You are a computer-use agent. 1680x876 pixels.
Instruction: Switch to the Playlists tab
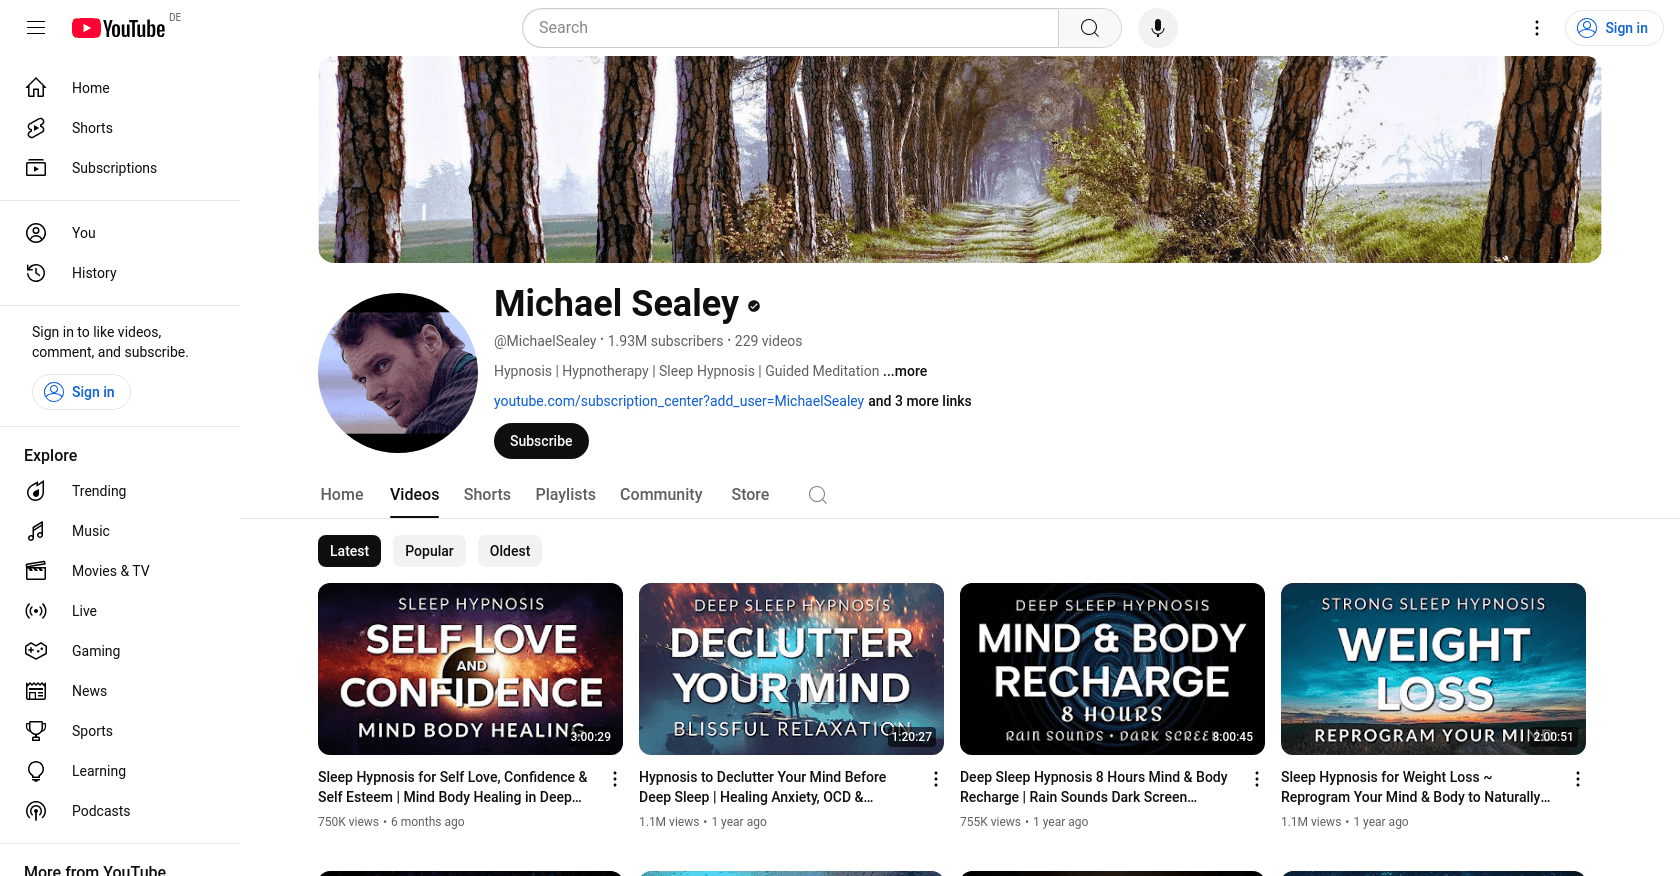(x=565, y=495)
